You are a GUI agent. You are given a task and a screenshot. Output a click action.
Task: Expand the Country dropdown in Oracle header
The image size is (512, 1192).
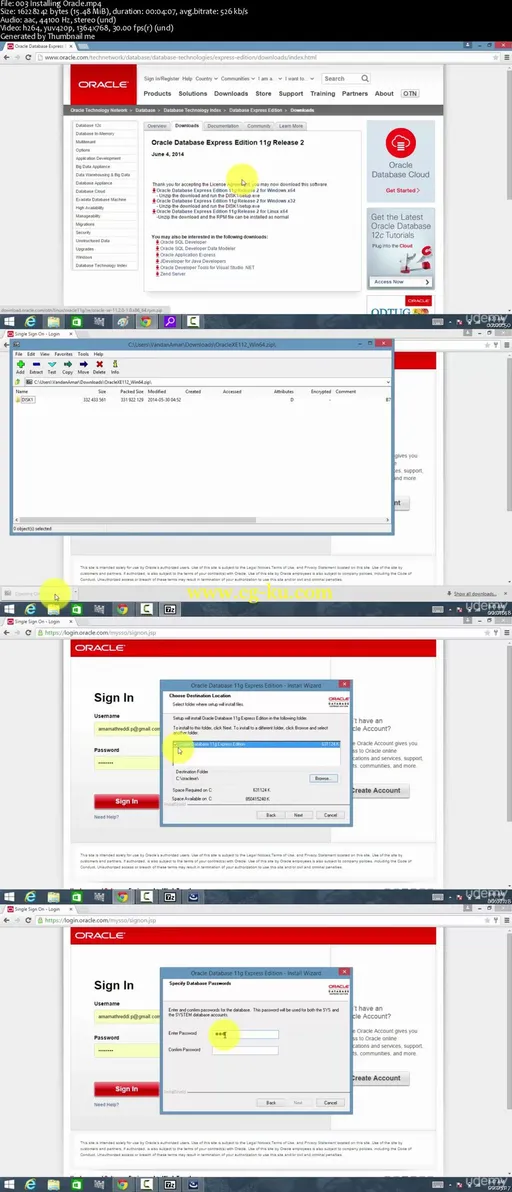206,78
